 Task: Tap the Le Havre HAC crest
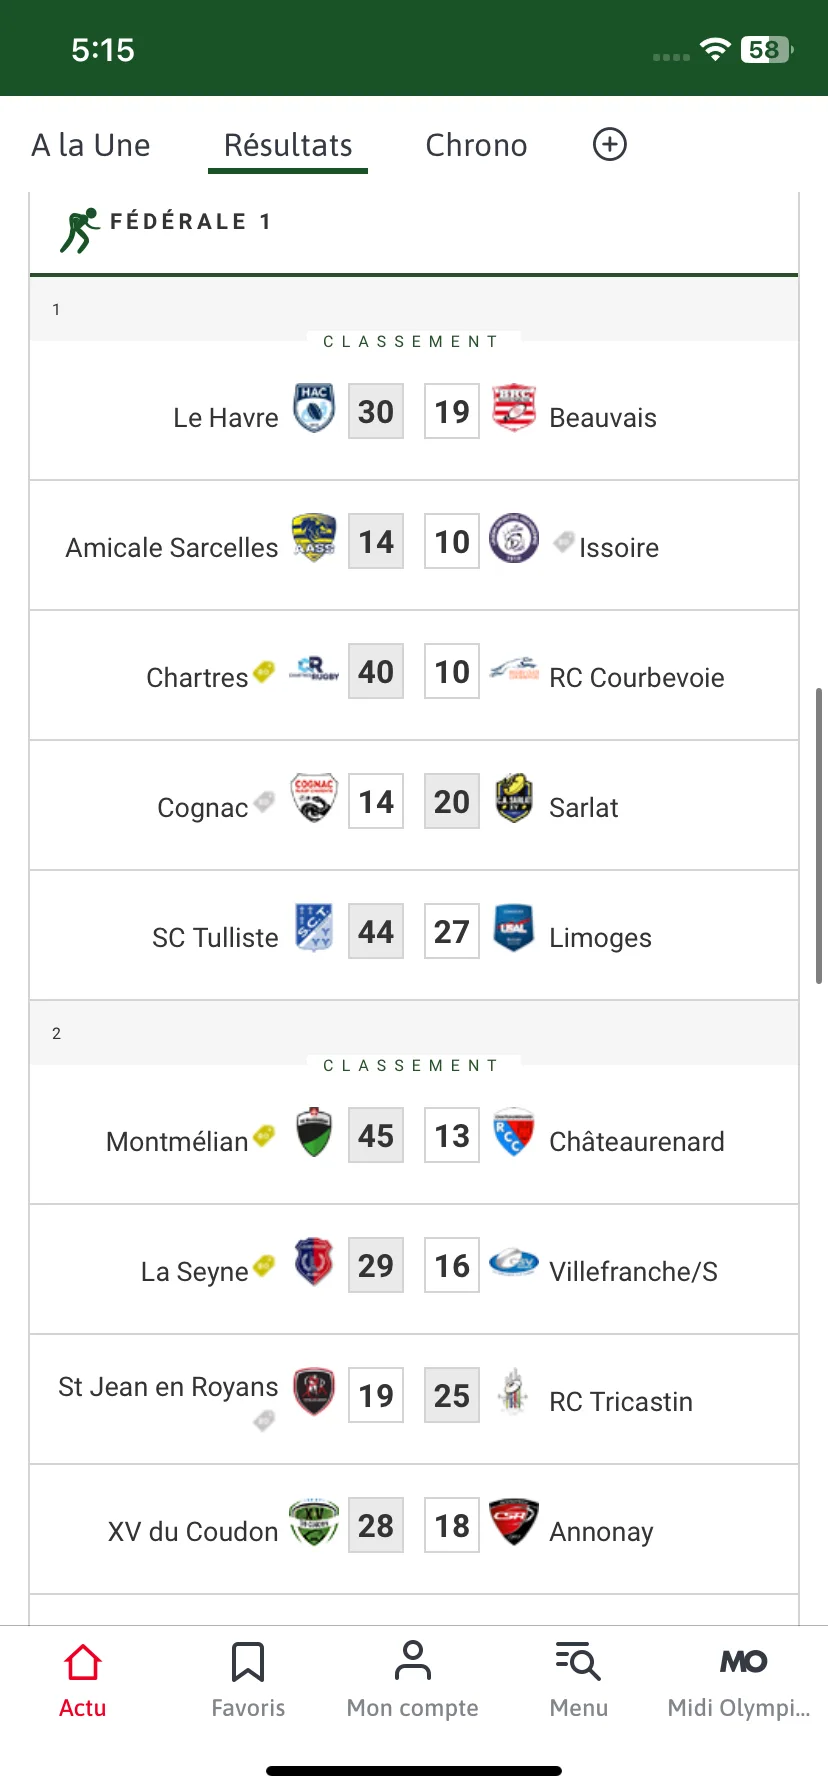point(314,408)
